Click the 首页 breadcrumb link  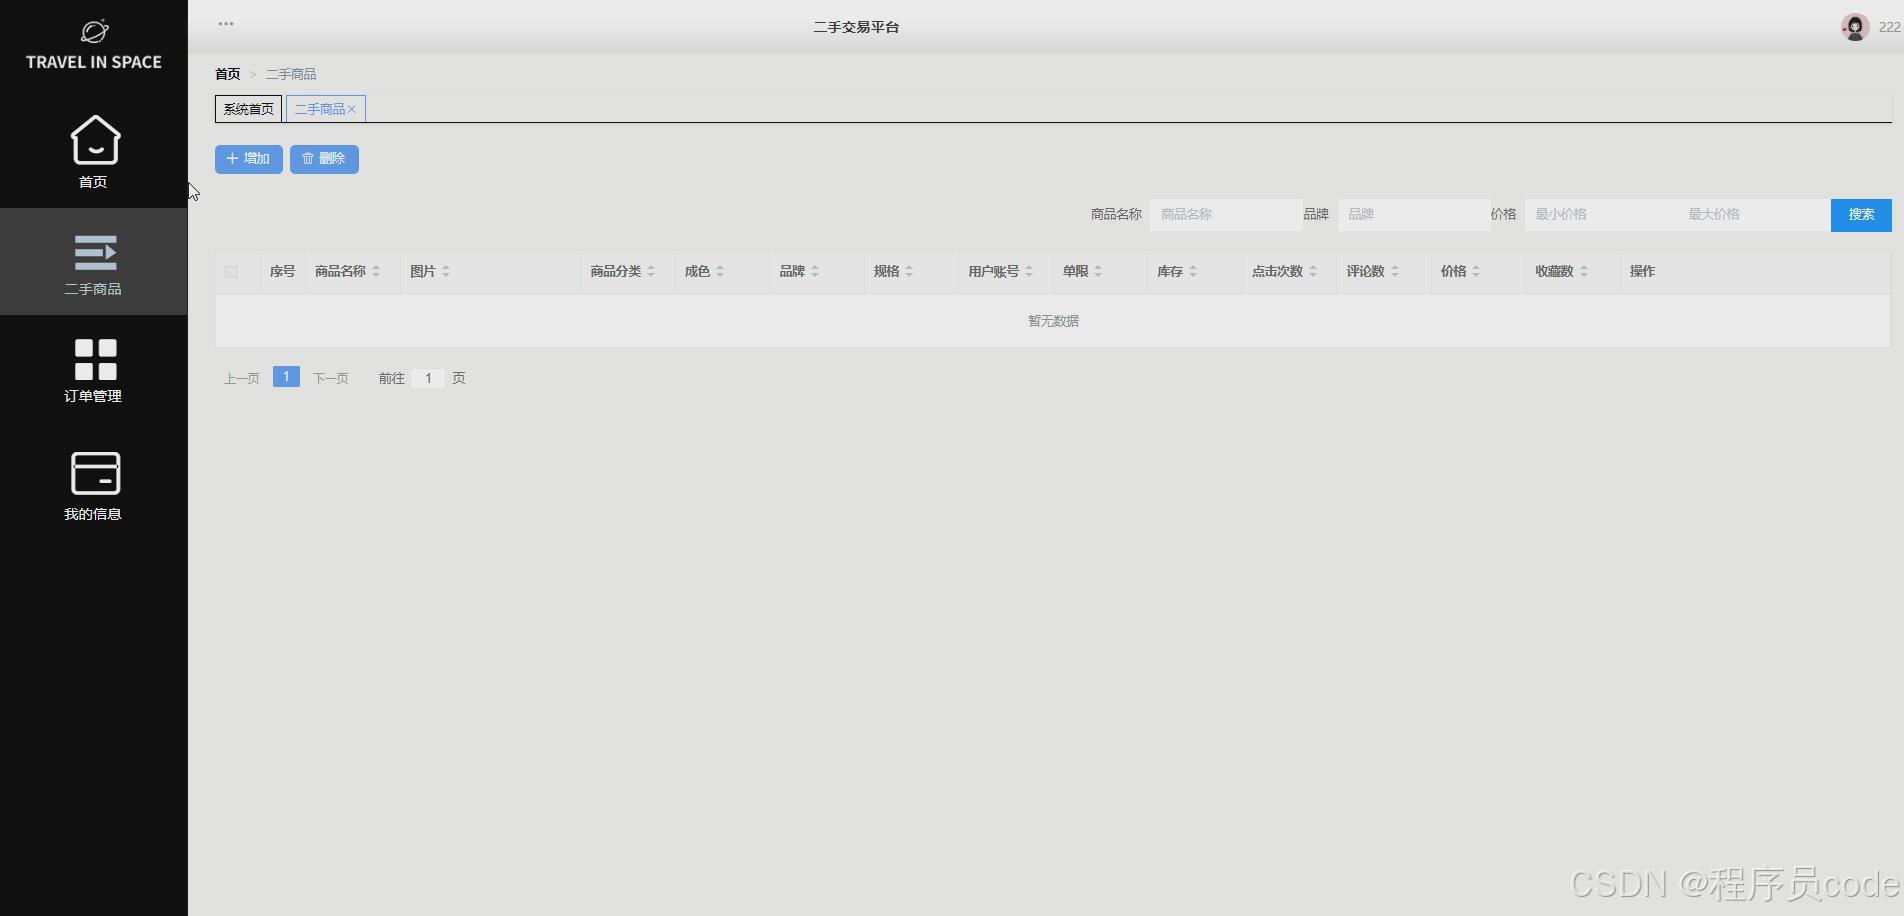[x=228, y=74]
